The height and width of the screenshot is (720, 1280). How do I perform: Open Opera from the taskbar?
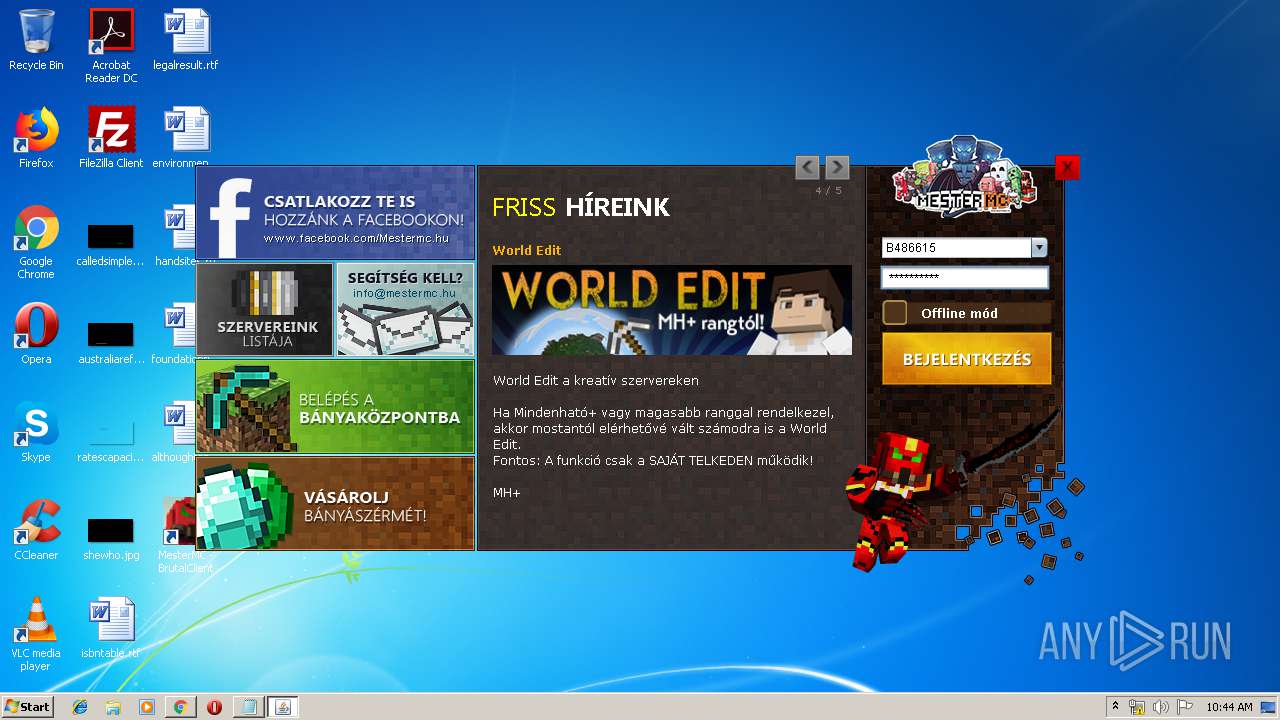pos(214,707)
